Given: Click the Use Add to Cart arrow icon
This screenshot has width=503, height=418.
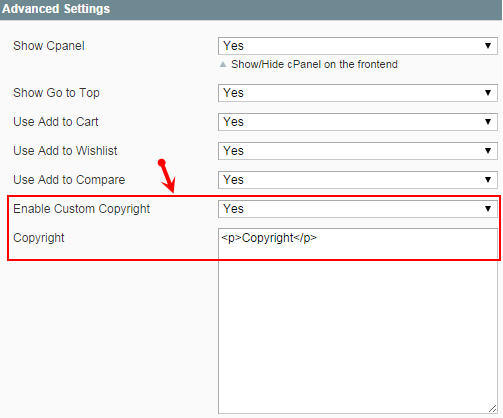Looking at the screenshot, I should [488, 122].
